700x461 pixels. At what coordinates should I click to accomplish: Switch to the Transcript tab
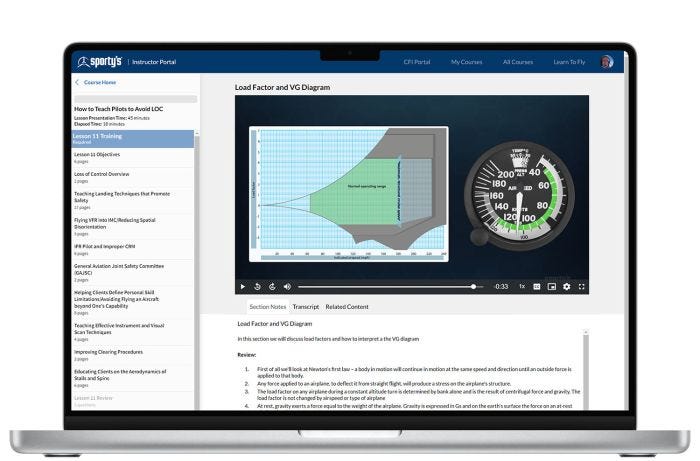coord(305,306)
